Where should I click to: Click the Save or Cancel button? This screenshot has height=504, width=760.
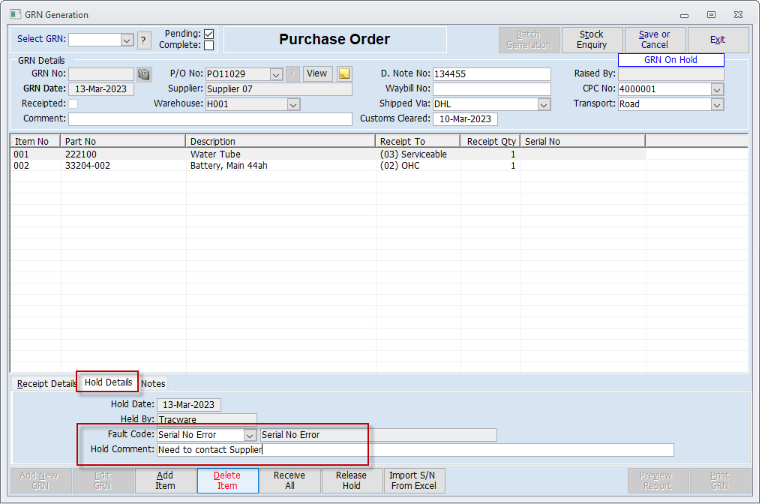pyautogui.click(x=655, y=40)
